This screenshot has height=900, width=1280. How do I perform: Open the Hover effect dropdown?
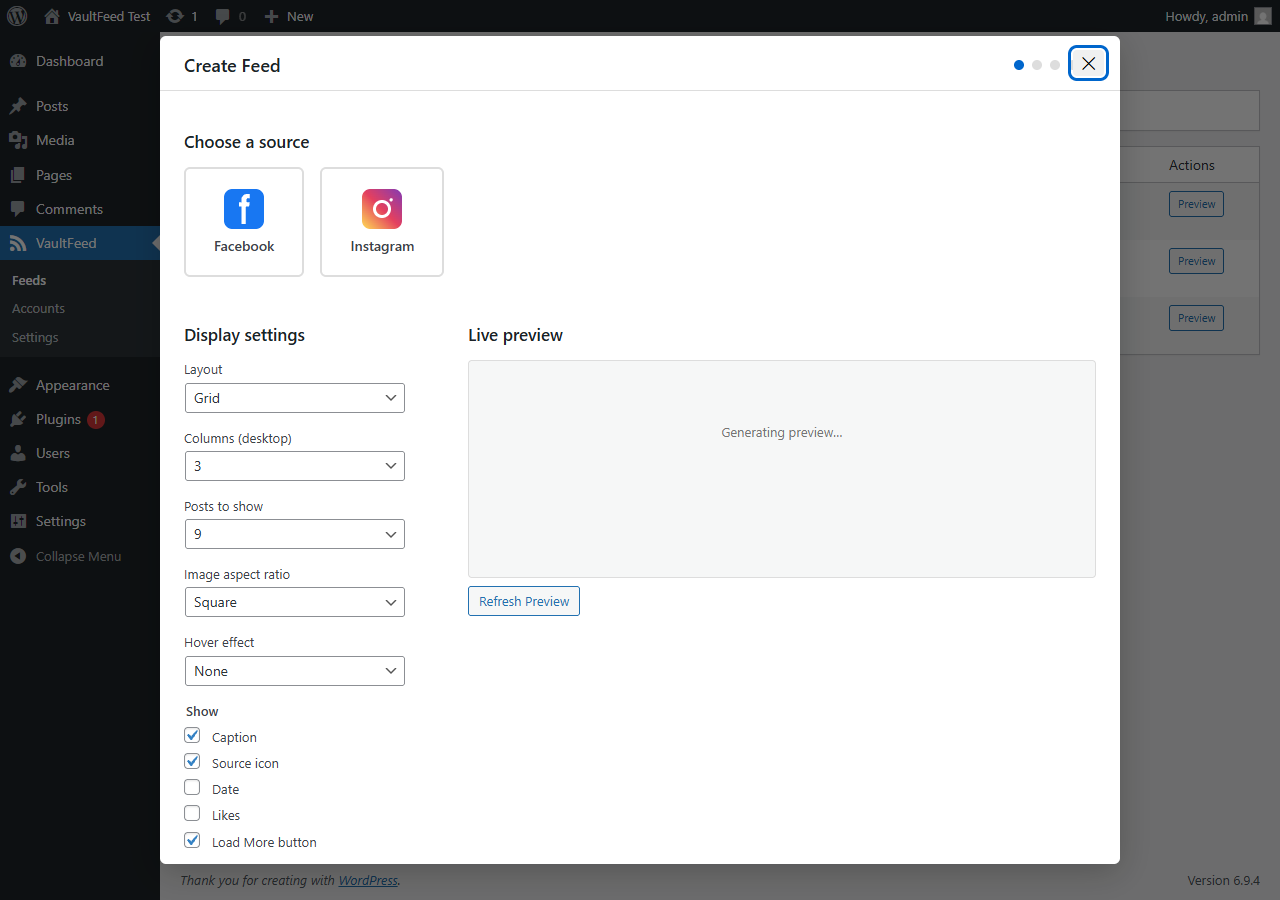[295, 671]
